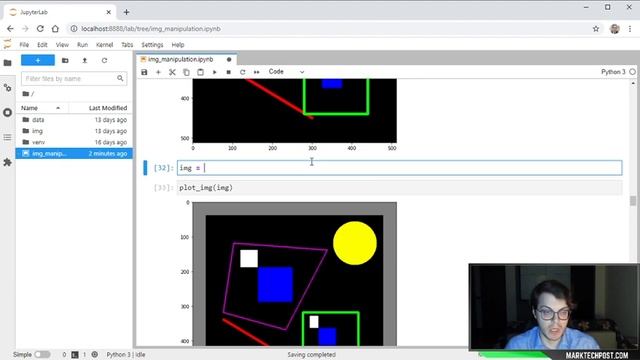Image resolution: width=640 pixels, height=360 pixels.
Task: Interrupt the kernel with the stop icon
Action: (x=229, y=72)
